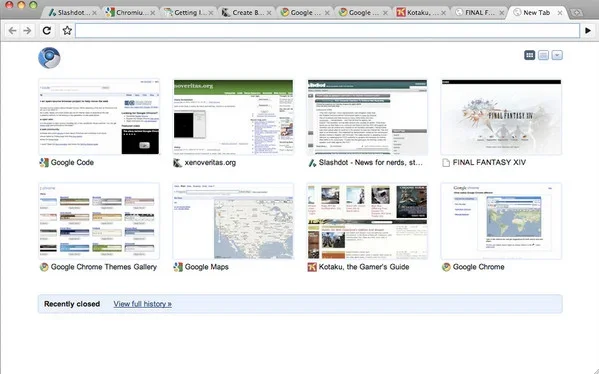Click the FINAL FANTASY XIV title link
Image resolution: width=599 pixels, height=374 pixels.
489,162
